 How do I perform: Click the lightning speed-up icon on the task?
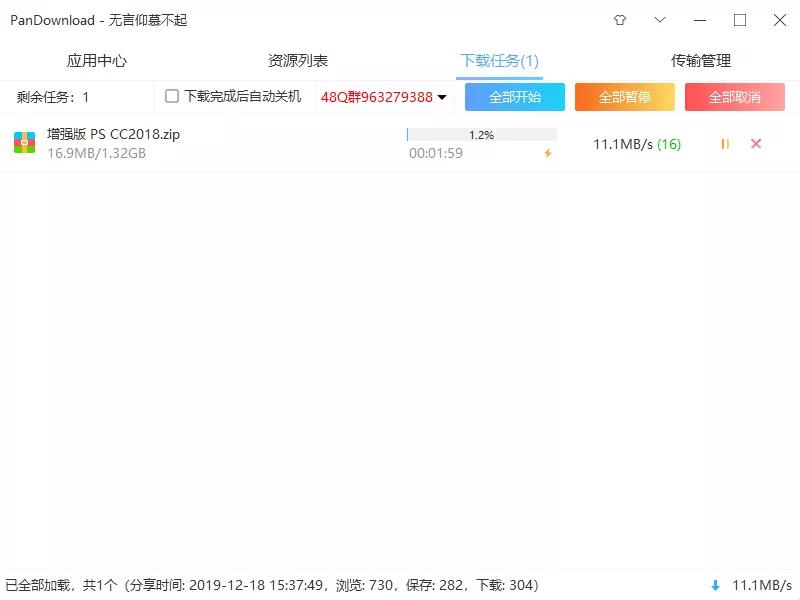pos(548,153)
